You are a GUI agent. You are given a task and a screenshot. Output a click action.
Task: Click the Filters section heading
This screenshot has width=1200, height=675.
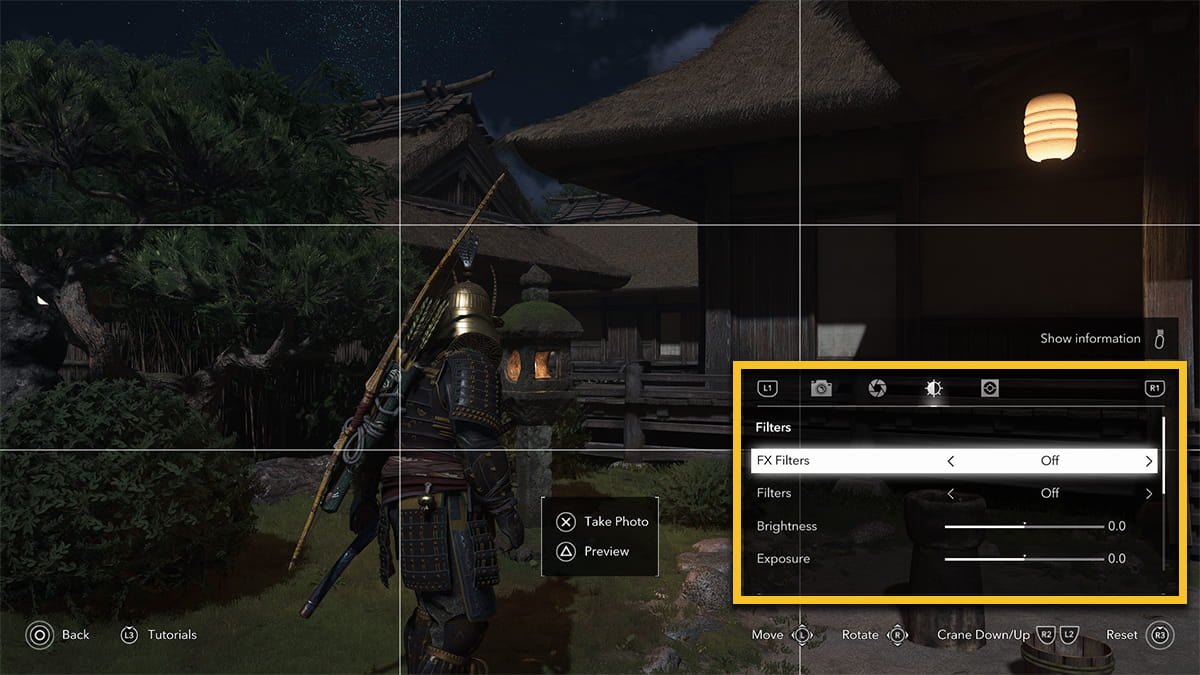[x=774, y=427]
